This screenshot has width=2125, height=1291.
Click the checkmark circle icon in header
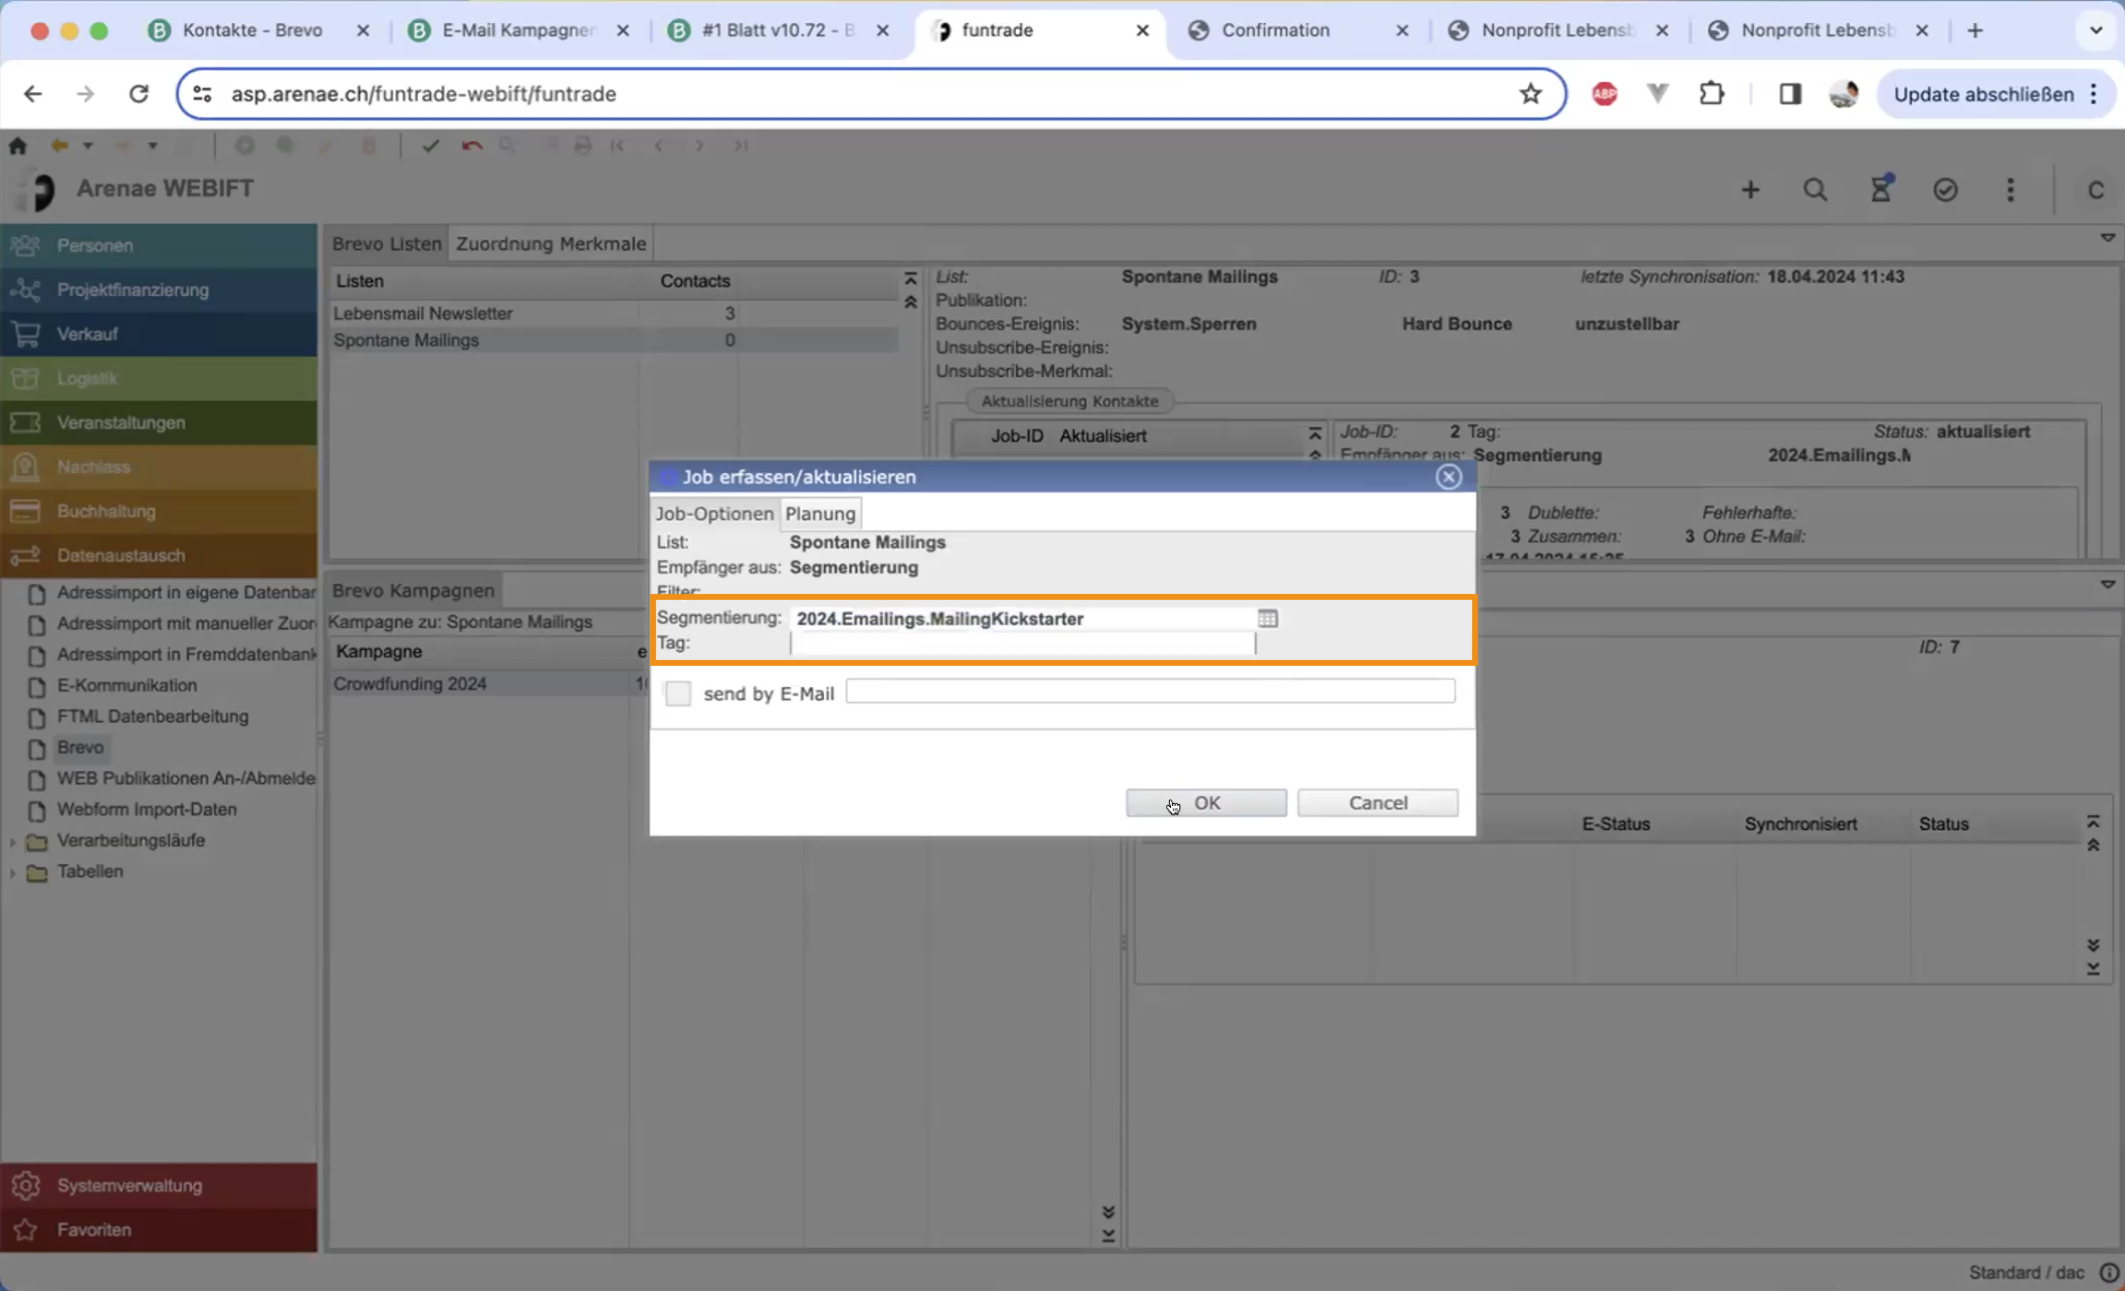coord(1945,190)
